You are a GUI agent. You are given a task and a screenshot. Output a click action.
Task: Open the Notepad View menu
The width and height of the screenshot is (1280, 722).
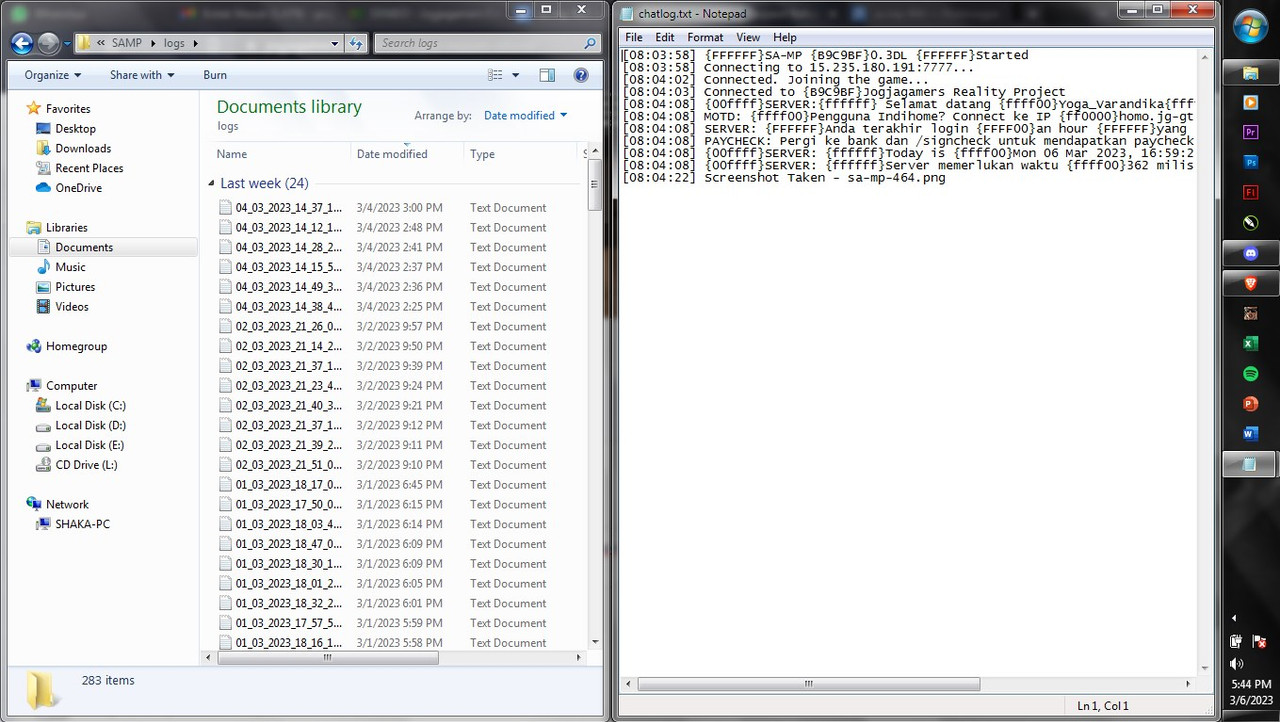click(x=748, y=37)
